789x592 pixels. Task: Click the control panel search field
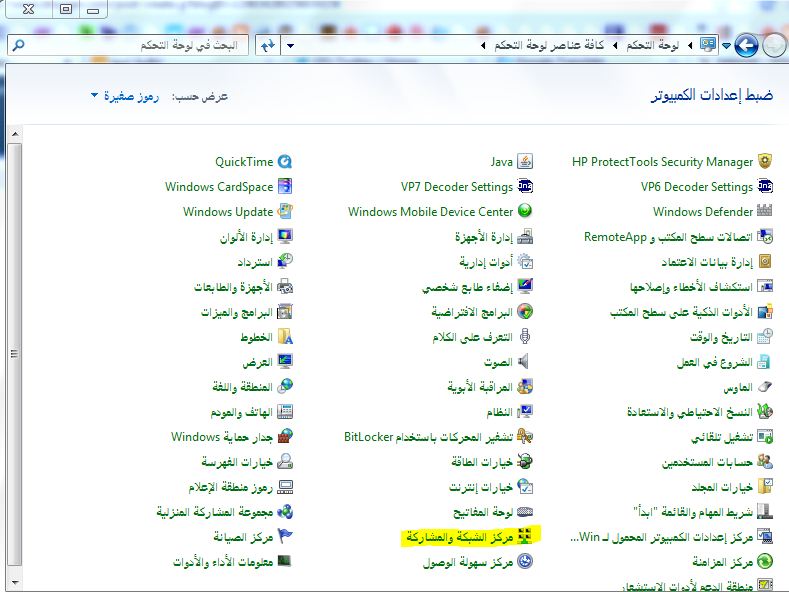128,45
